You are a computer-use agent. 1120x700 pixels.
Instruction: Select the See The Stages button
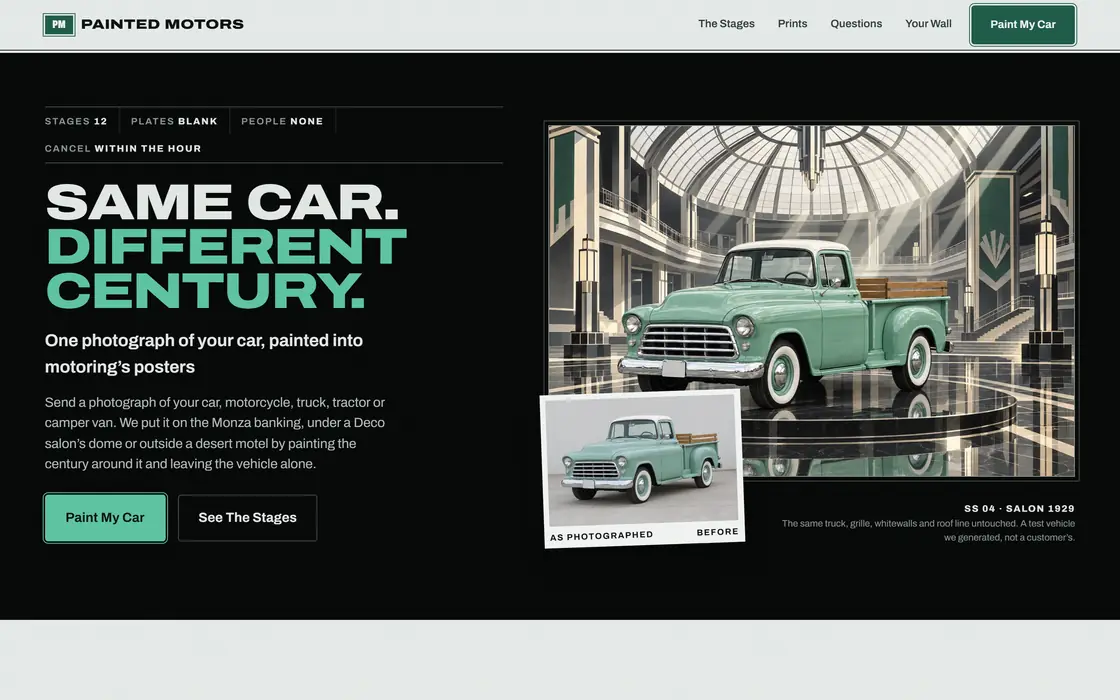(247, 517)
